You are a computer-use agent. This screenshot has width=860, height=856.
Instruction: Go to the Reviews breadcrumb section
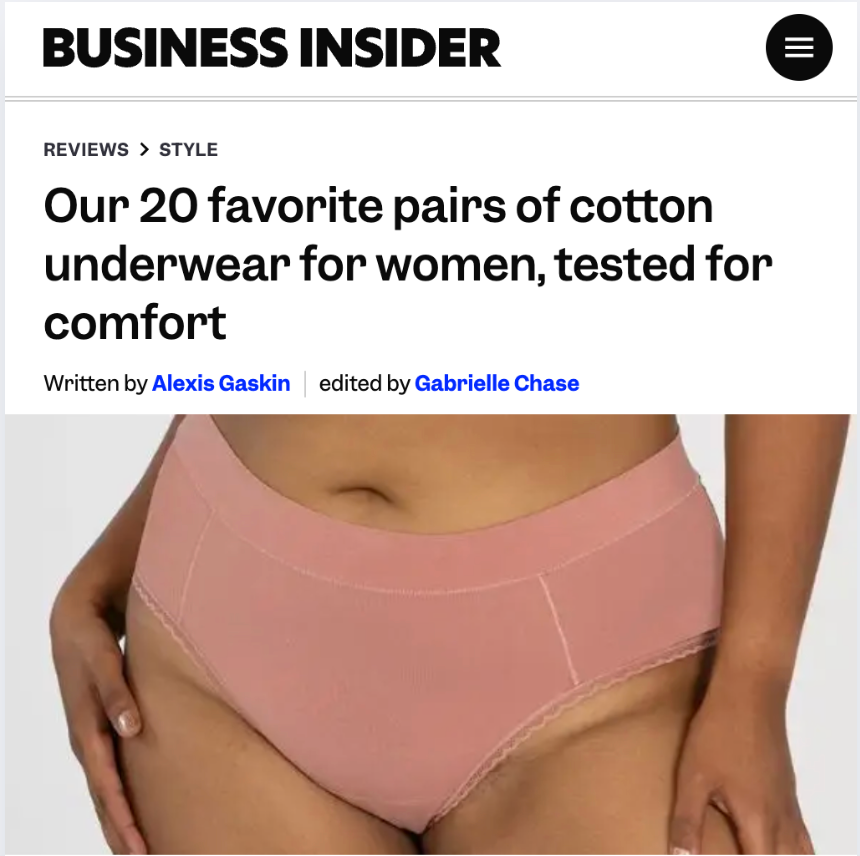point(86,149)
